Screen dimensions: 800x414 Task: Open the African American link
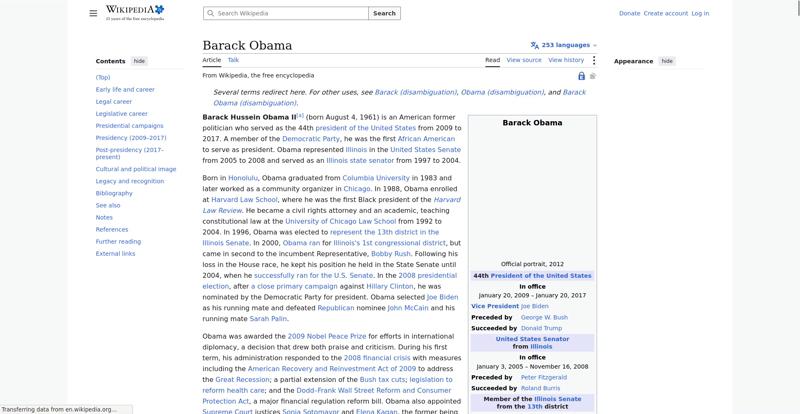[x=426, y=139]
